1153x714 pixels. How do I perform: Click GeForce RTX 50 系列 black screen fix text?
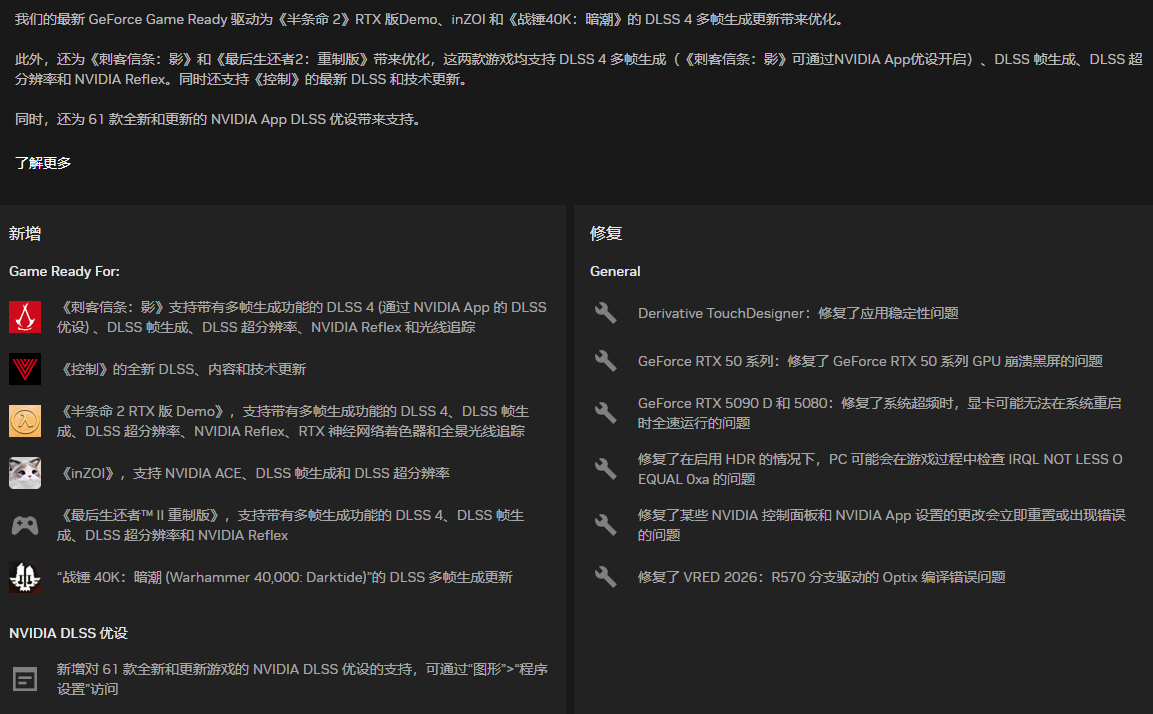click(870, 361)
